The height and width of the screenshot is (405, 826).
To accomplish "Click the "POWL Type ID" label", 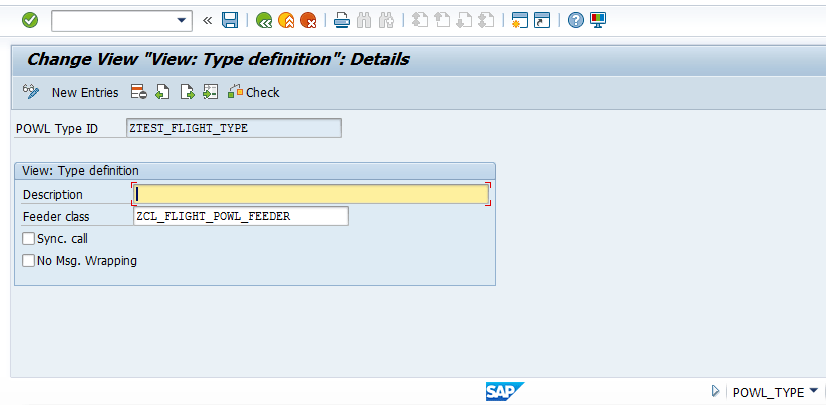I will pyautogui.click(x=57, y=129).
